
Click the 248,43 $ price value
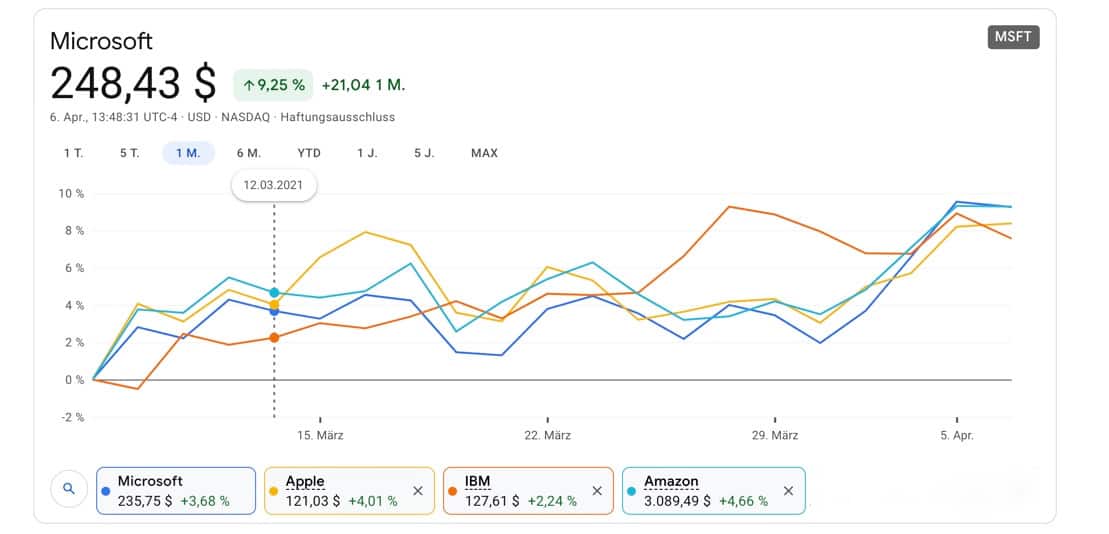click(133, 83)
